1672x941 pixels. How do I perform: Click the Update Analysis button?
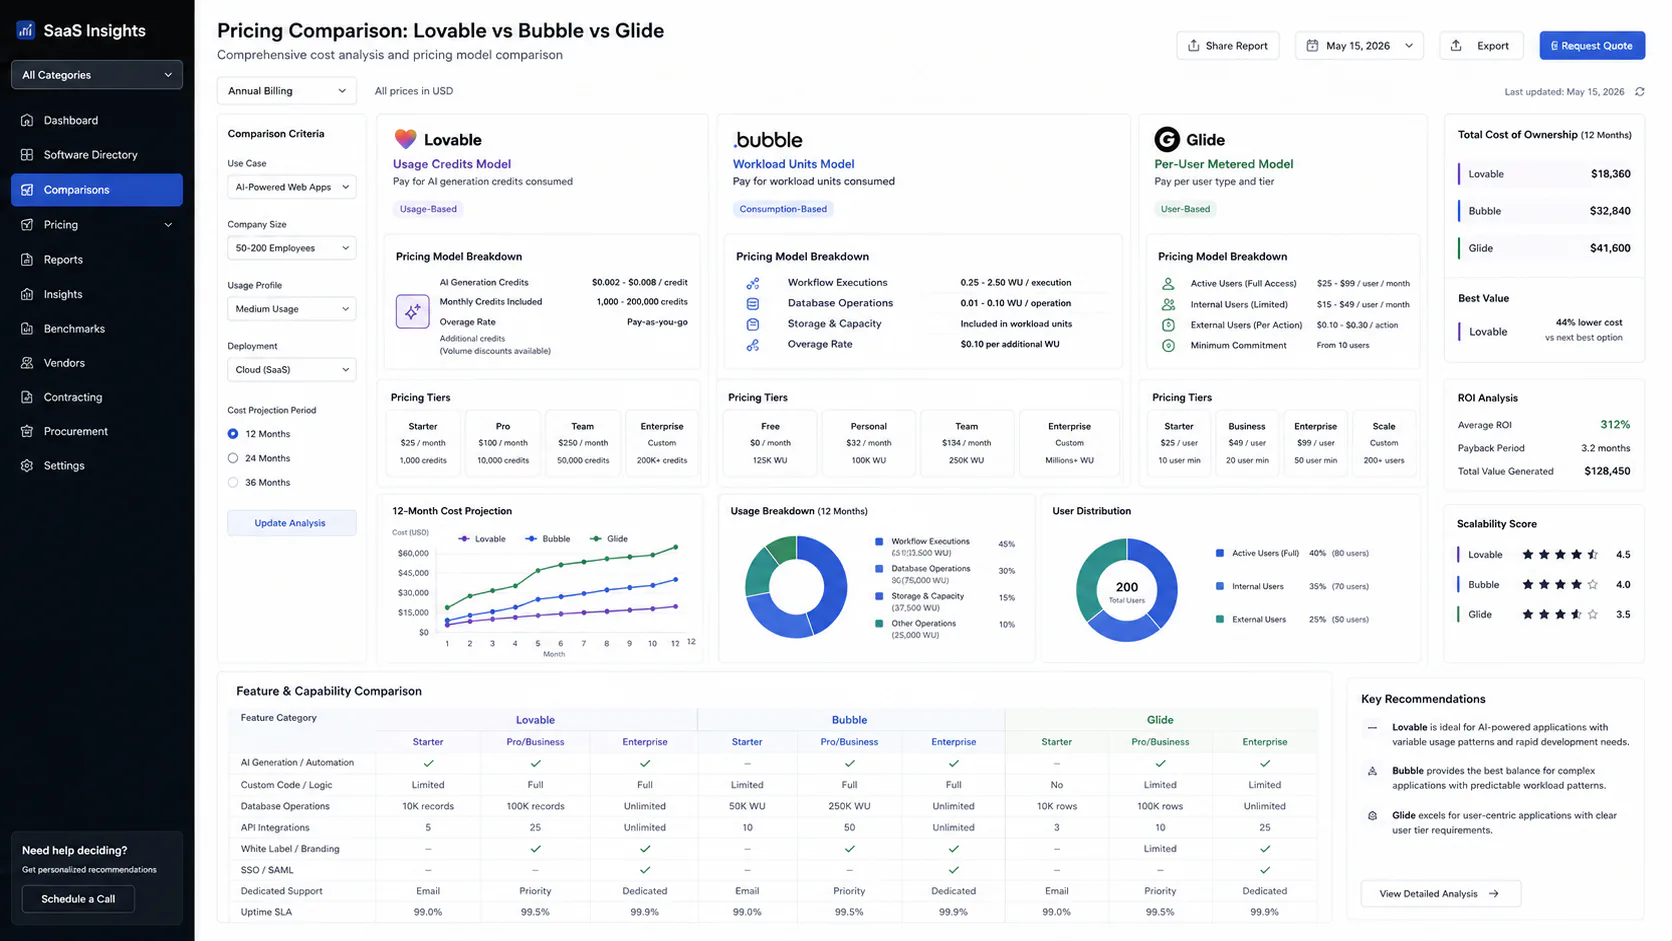point(291,523)
